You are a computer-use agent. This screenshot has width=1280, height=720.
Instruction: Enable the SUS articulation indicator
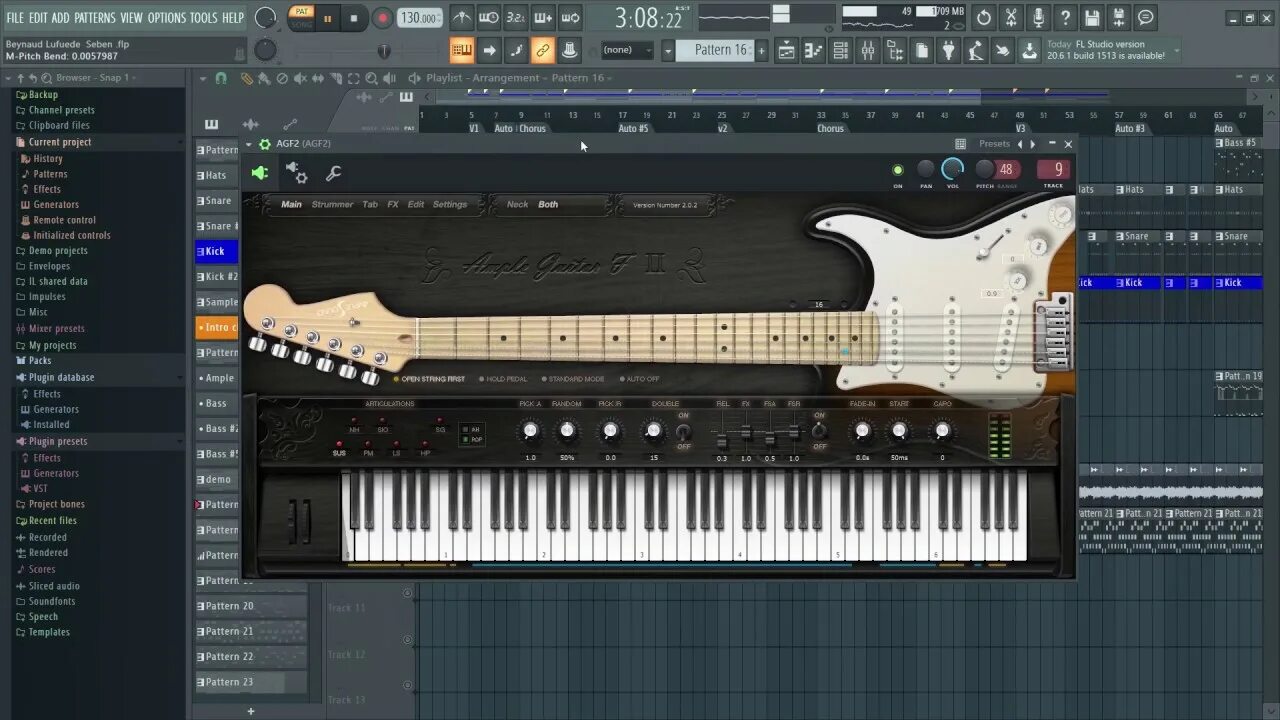pyautogui.click(x=339, y=444)
